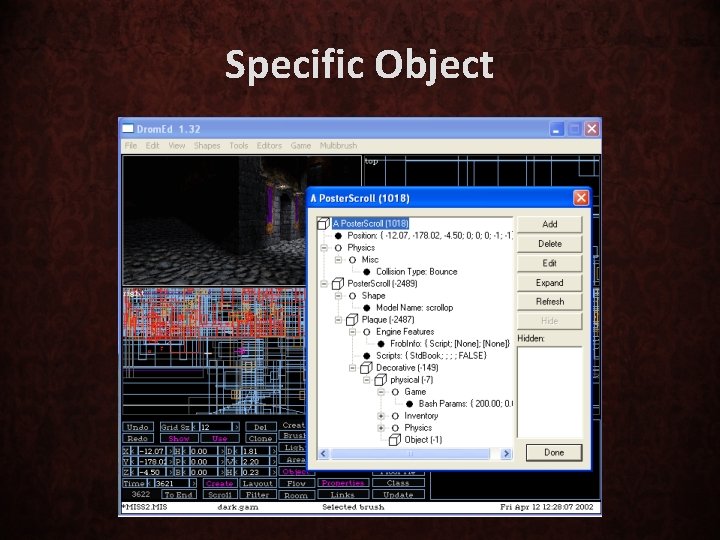Viewport: 720px width, 540px height.
Task: Open the Editors menu
Action: (x=269, y=146)
